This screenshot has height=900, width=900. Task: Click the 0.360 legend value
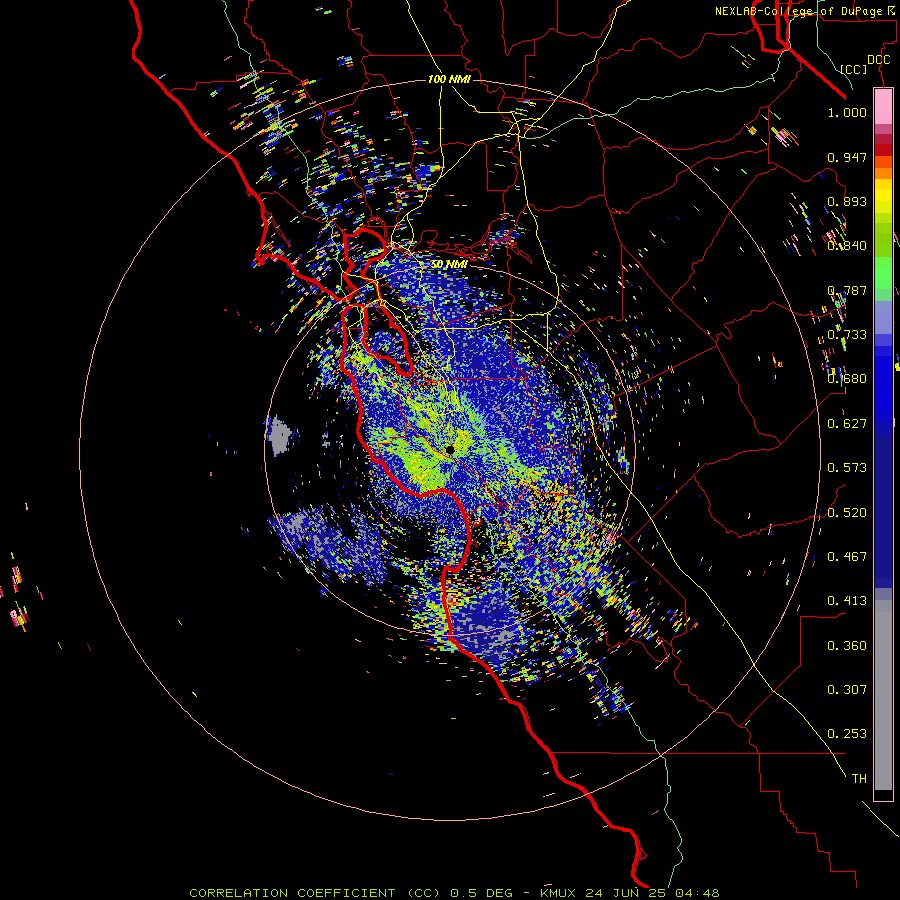[847, 646]
